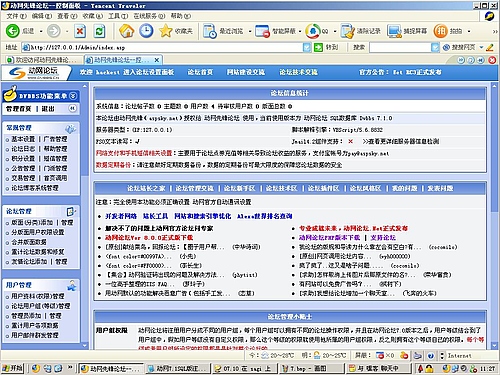Click the pencil highlight icon right of search
This screenshot has height=375, width=500.
point(490,47)
